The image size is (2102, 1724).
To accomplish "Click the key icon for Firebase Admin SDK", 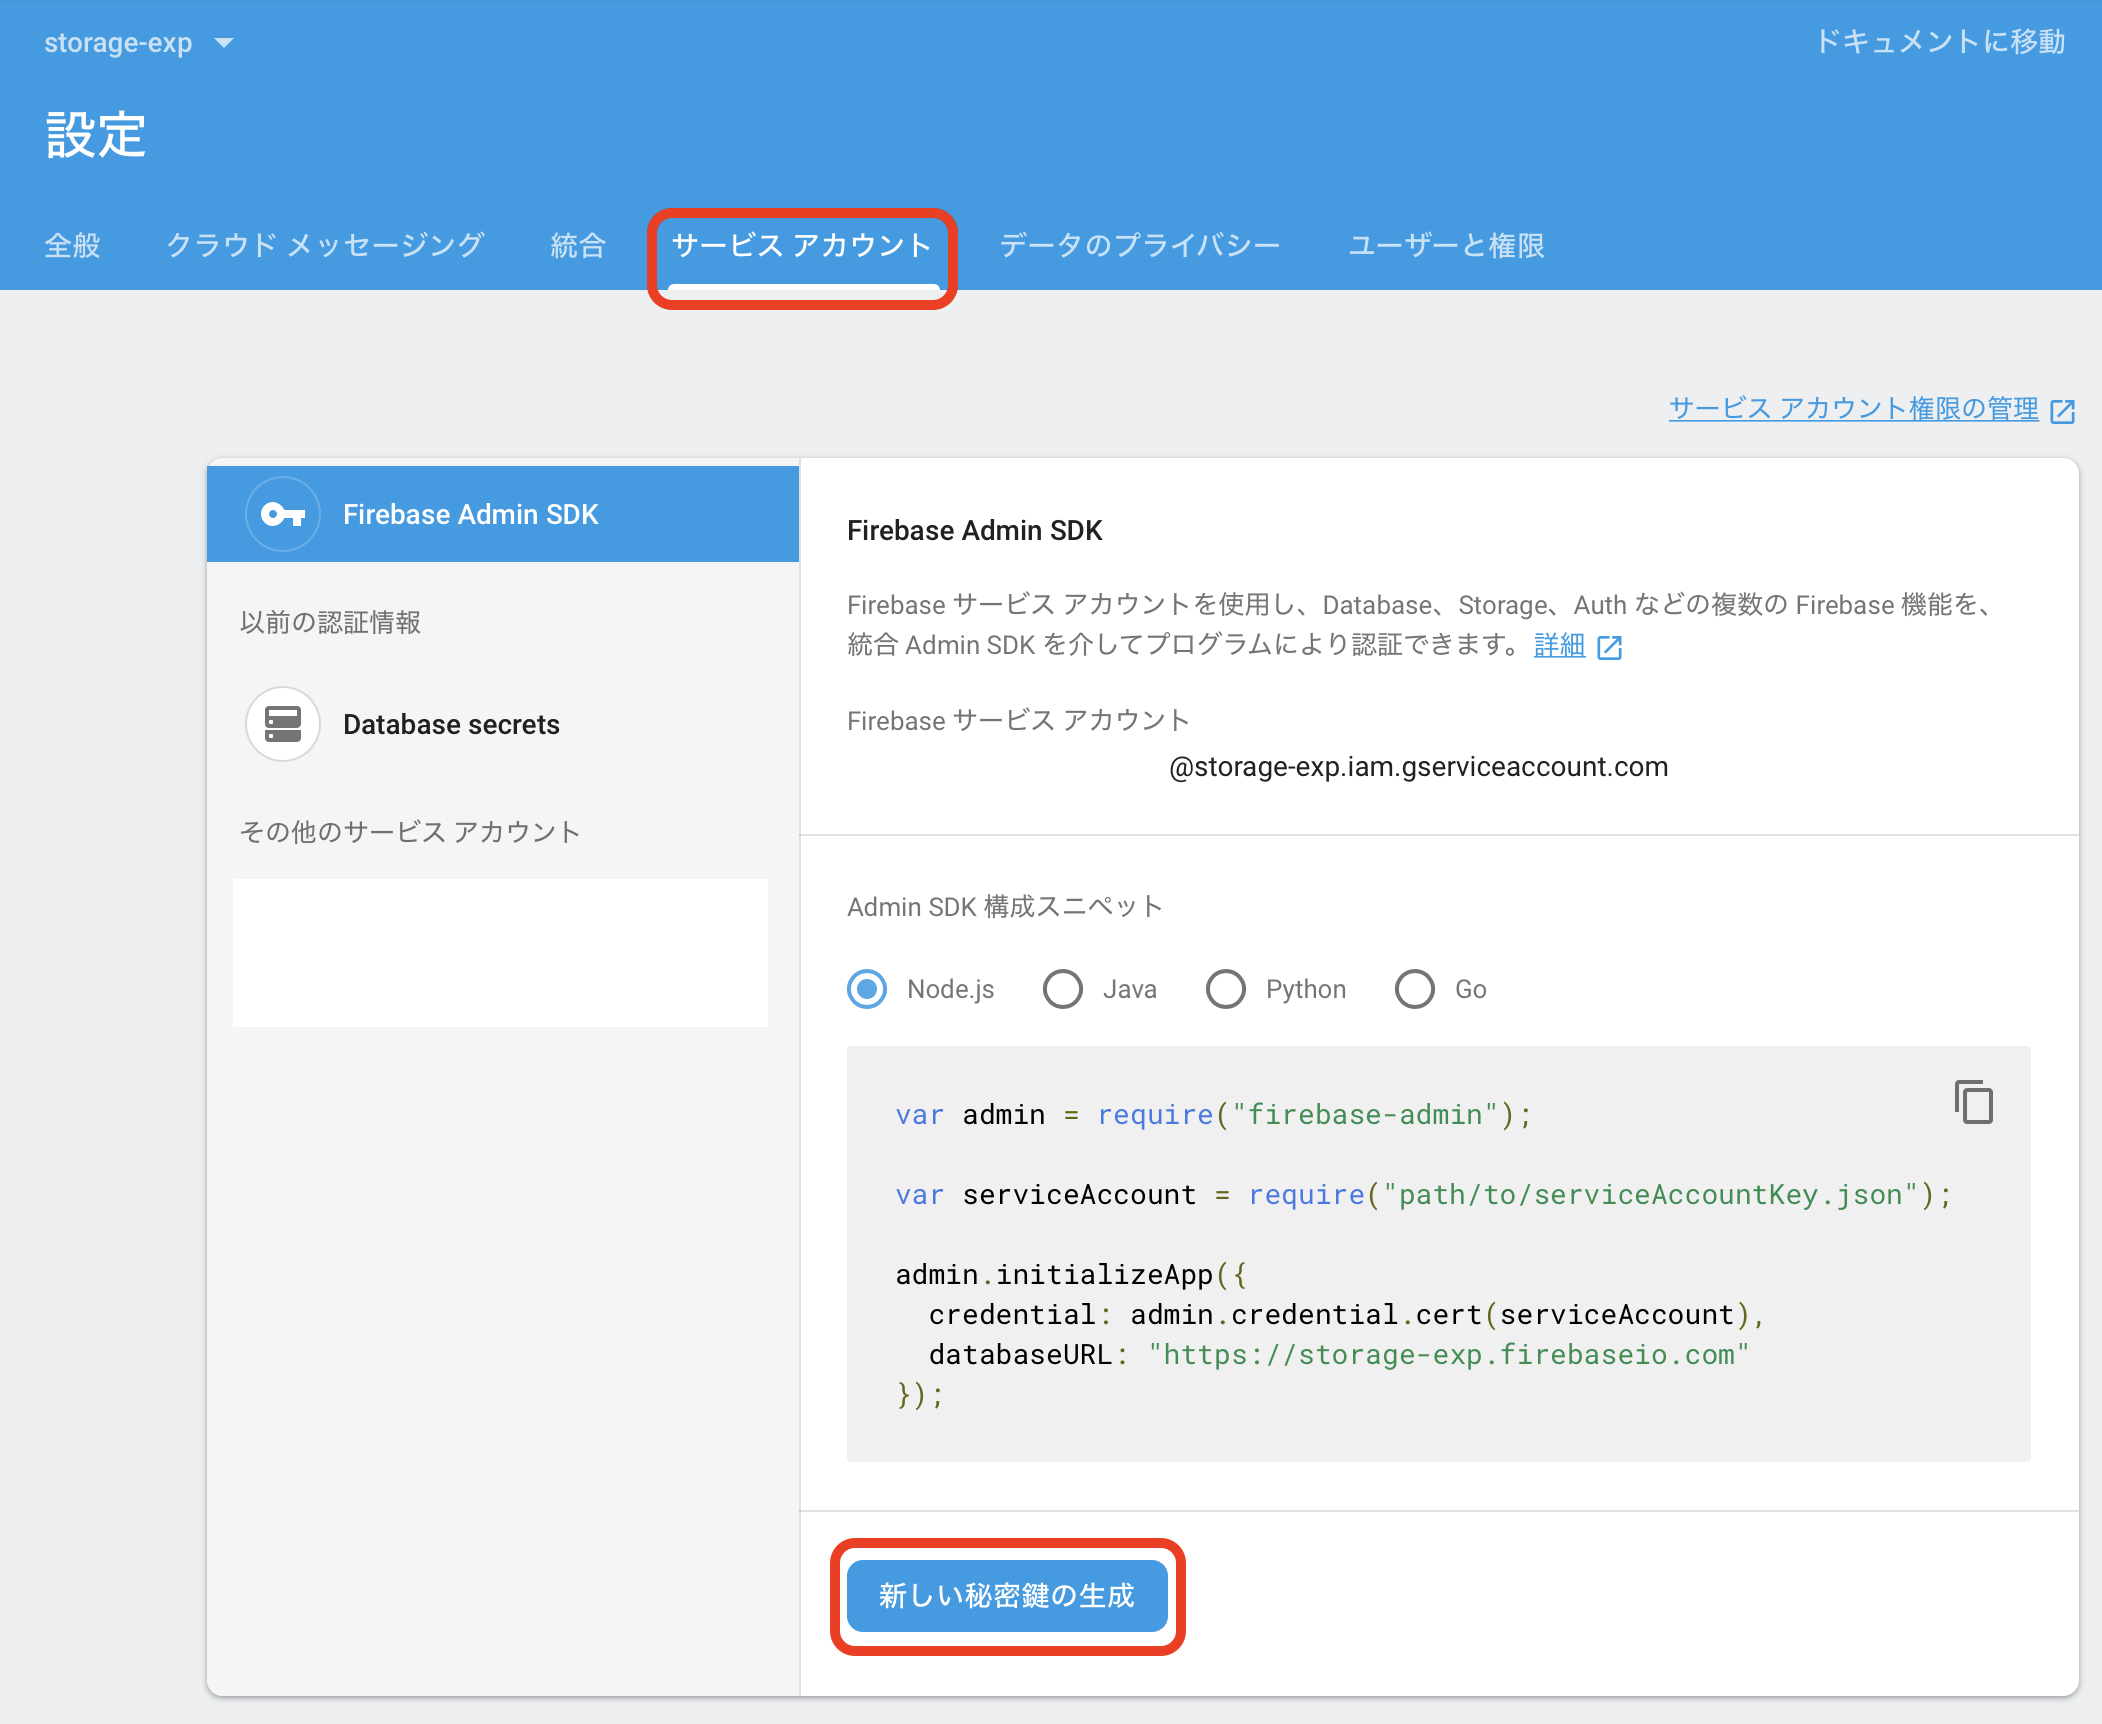I will [x=283, y=514].
